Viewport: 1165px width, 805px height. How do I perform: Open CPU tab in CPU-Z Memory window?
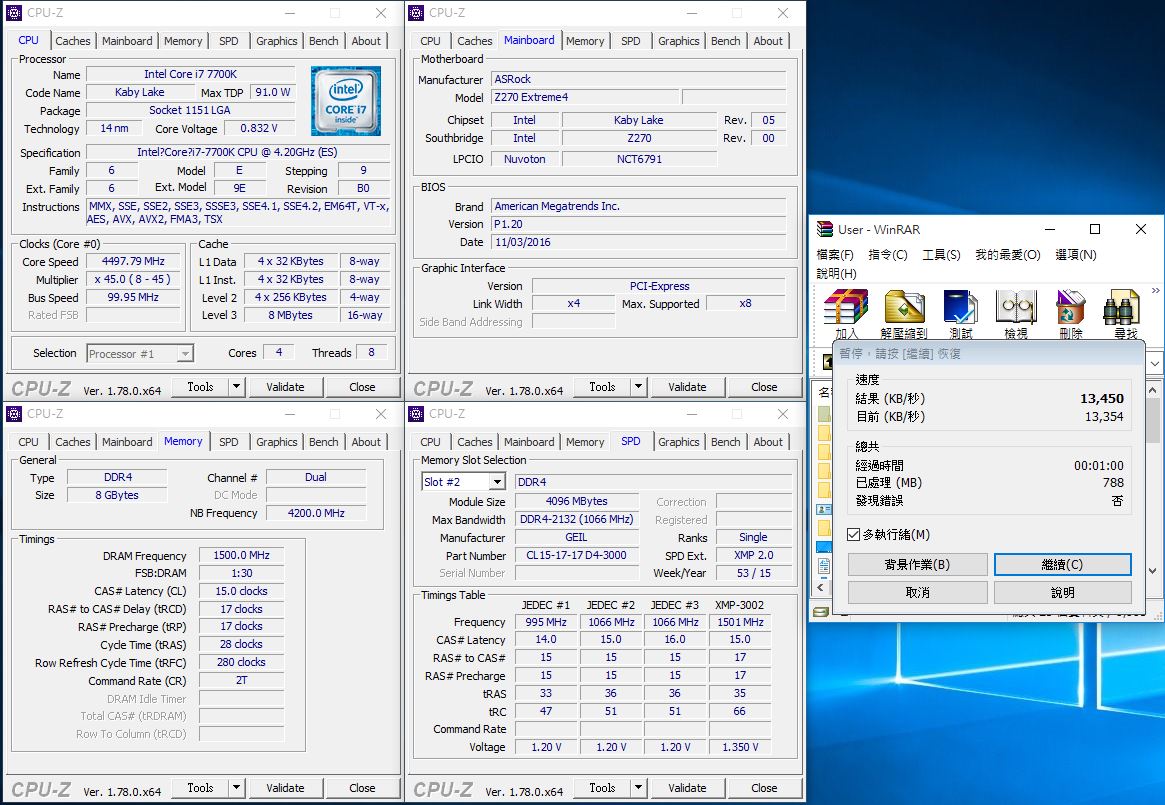(x=28, y=442)
